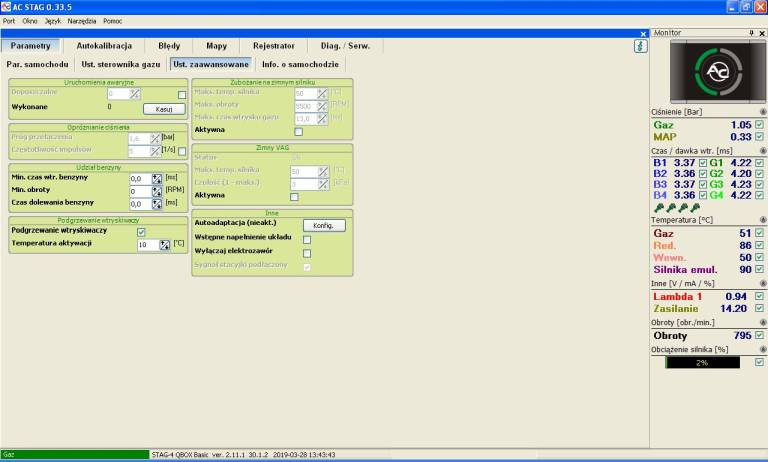Viewport: 768px width, 462px height.
Task: Enable Aktywna under Zimny VAG
Action: (294, 197)
